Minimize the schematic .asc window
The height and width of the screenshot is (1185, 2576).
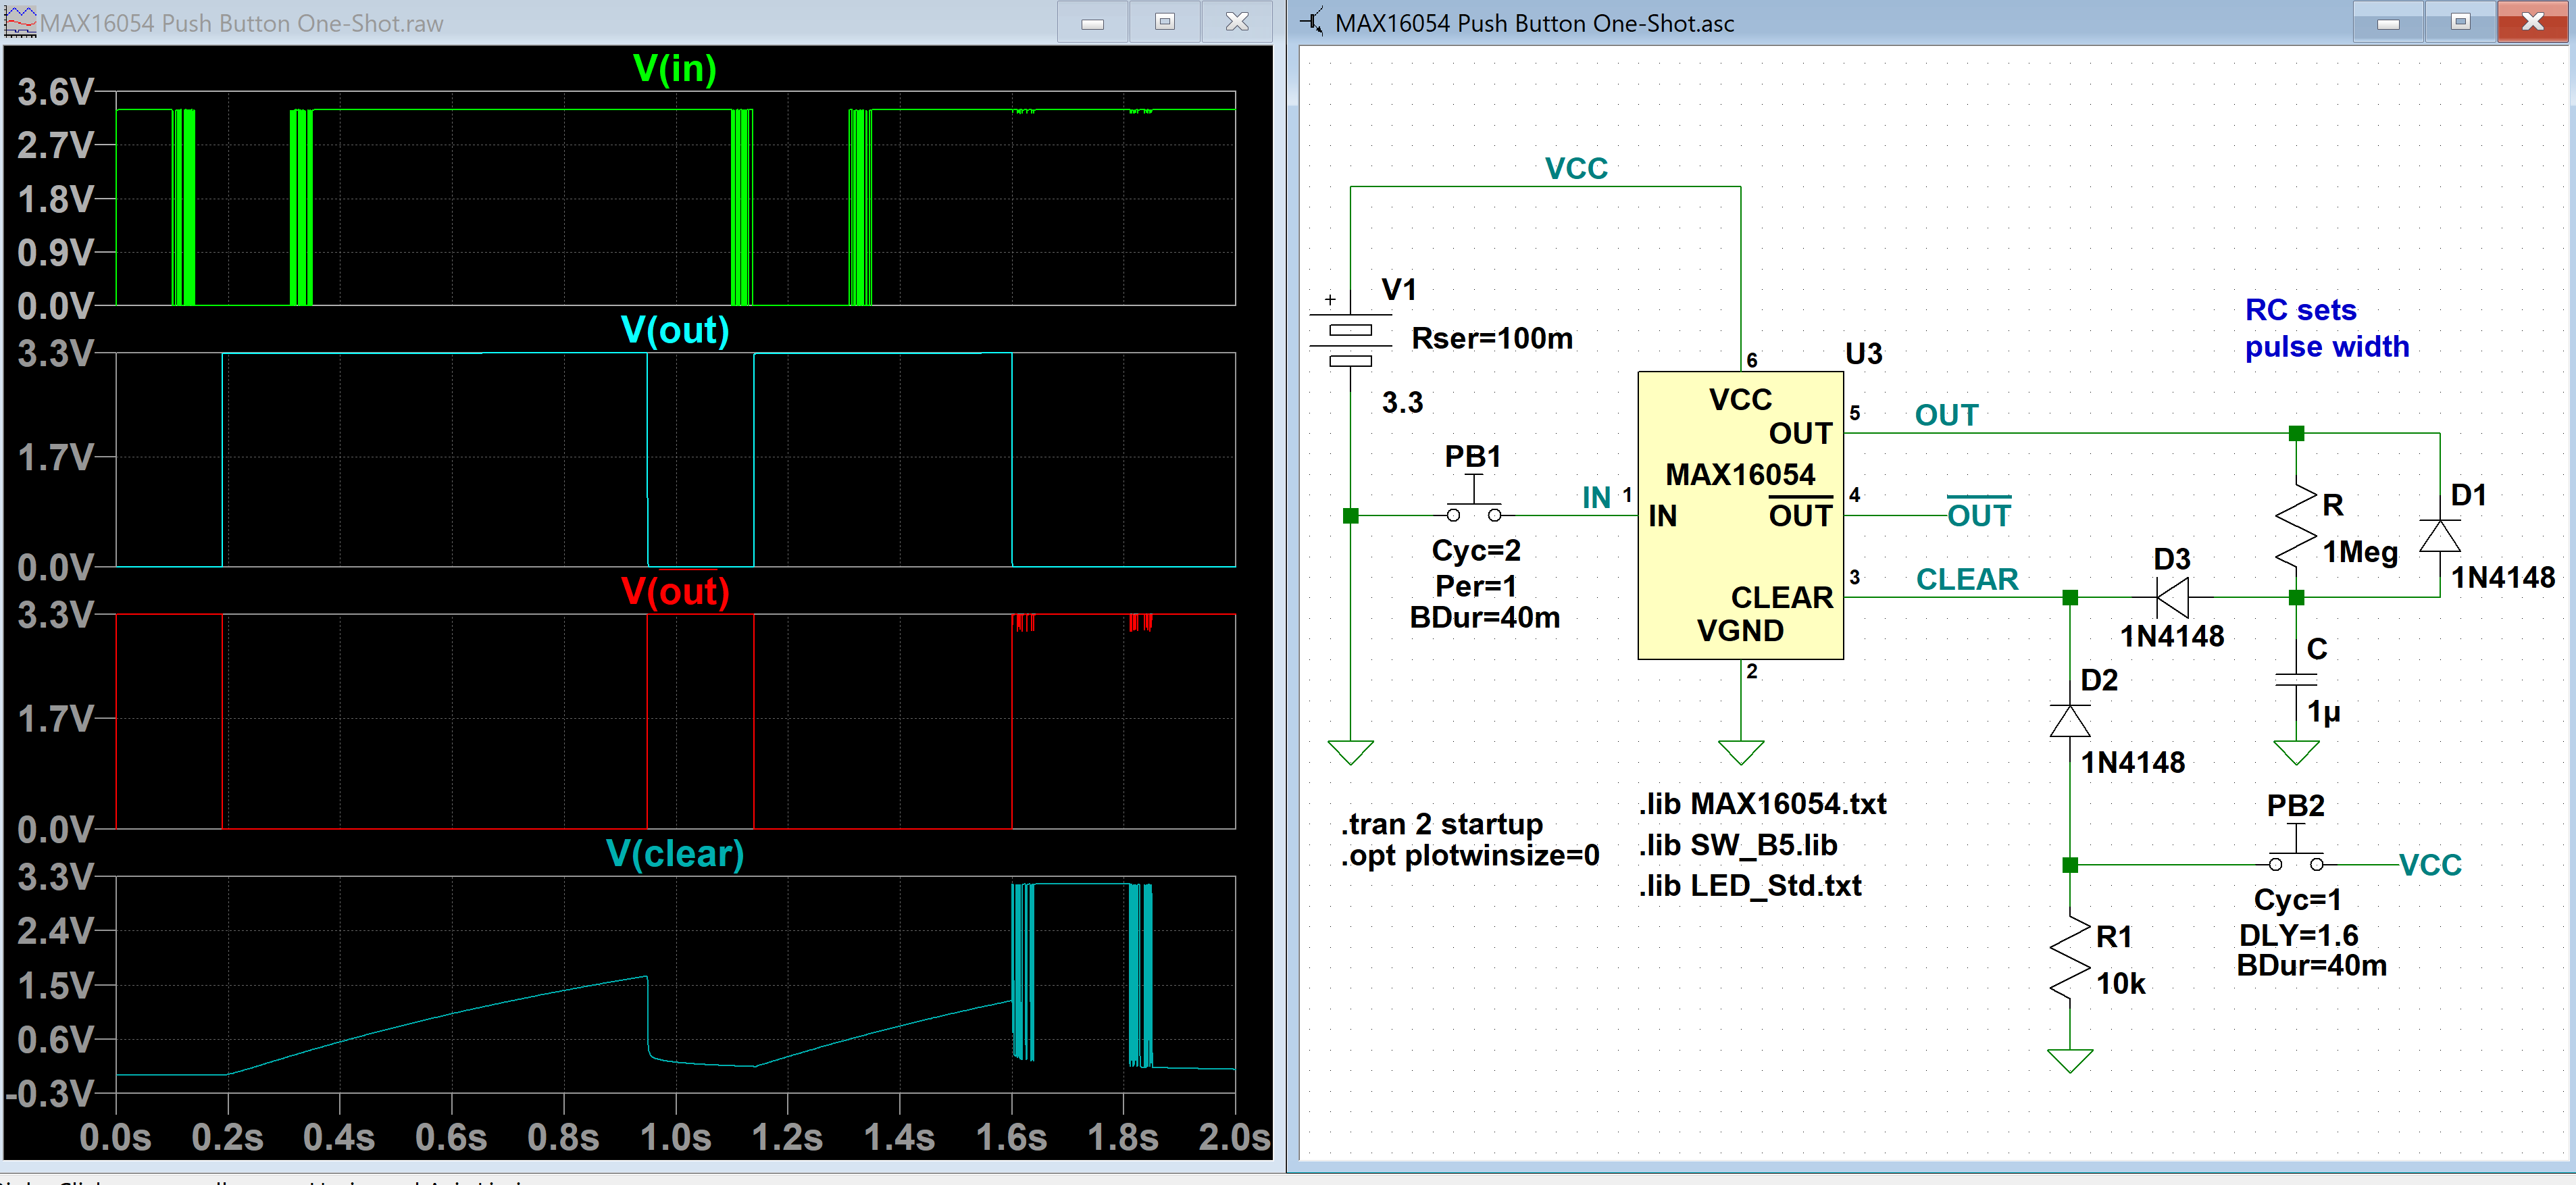point(2388,21)
